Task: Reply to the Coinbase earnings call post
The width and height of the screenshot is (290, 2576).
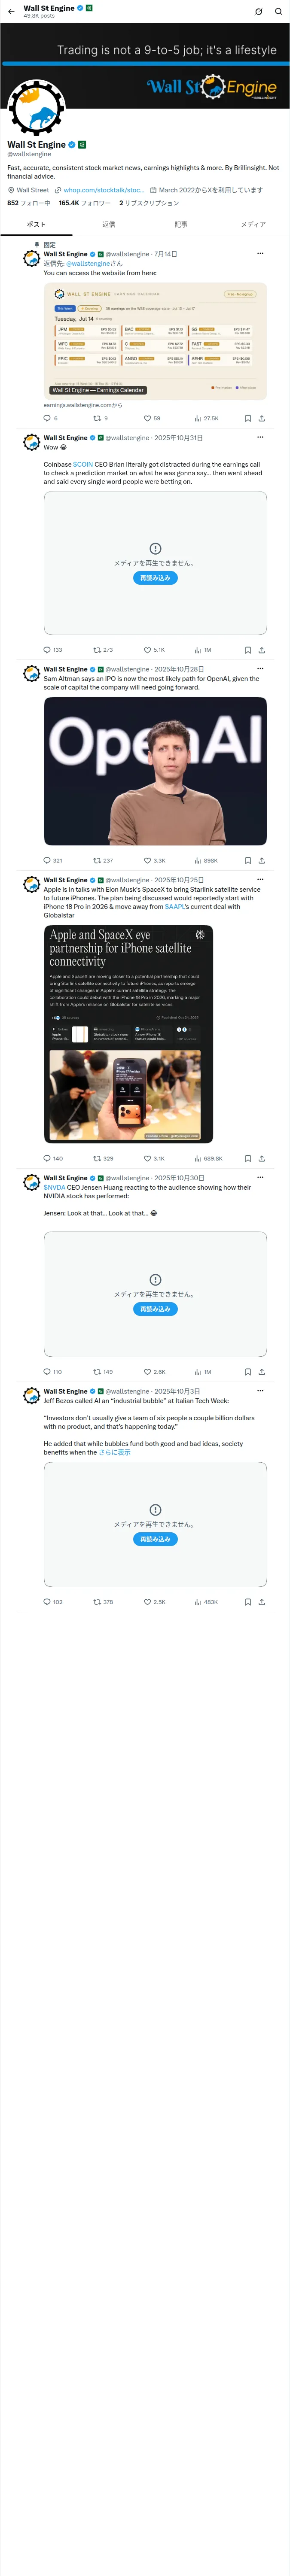Action: 52,650
